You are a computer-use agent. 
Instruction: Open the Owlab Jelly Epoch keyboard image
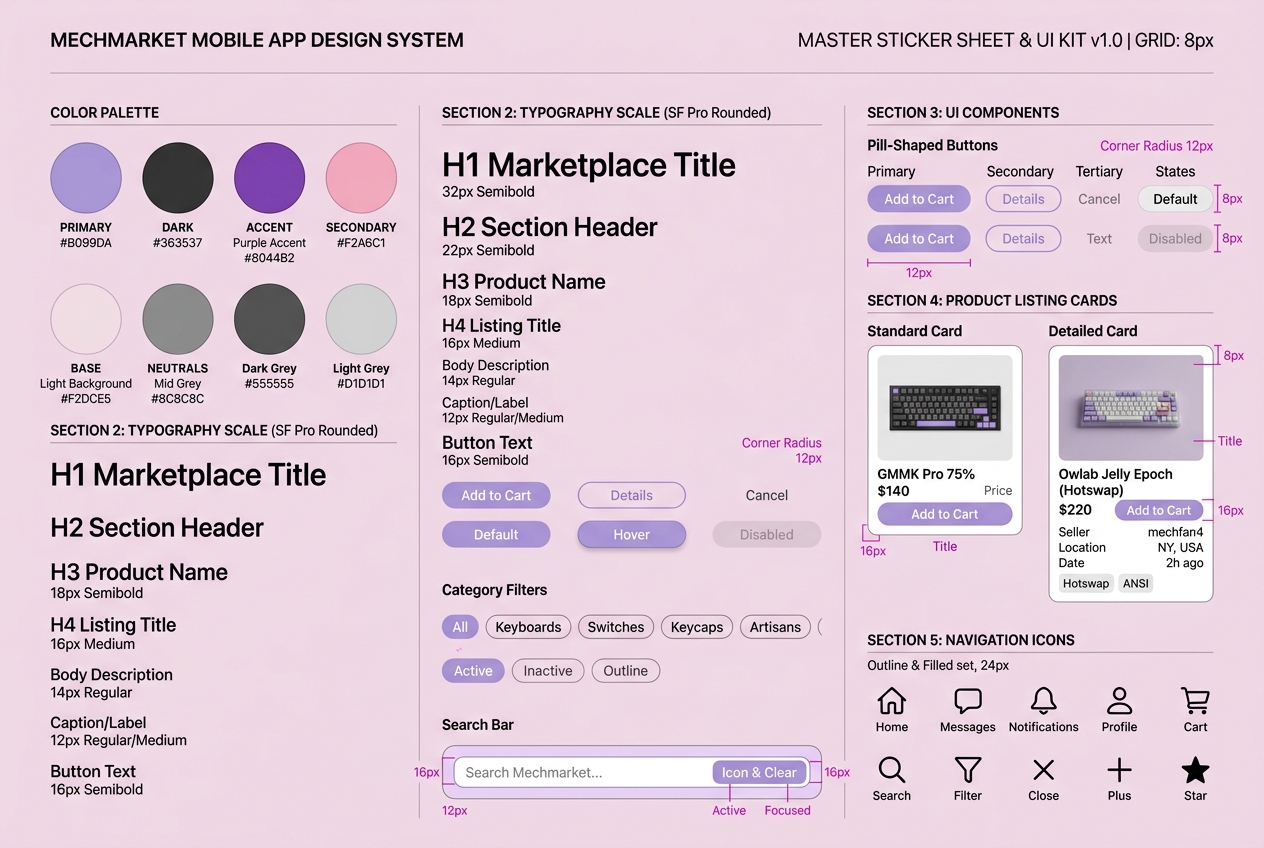point(1131,408)
